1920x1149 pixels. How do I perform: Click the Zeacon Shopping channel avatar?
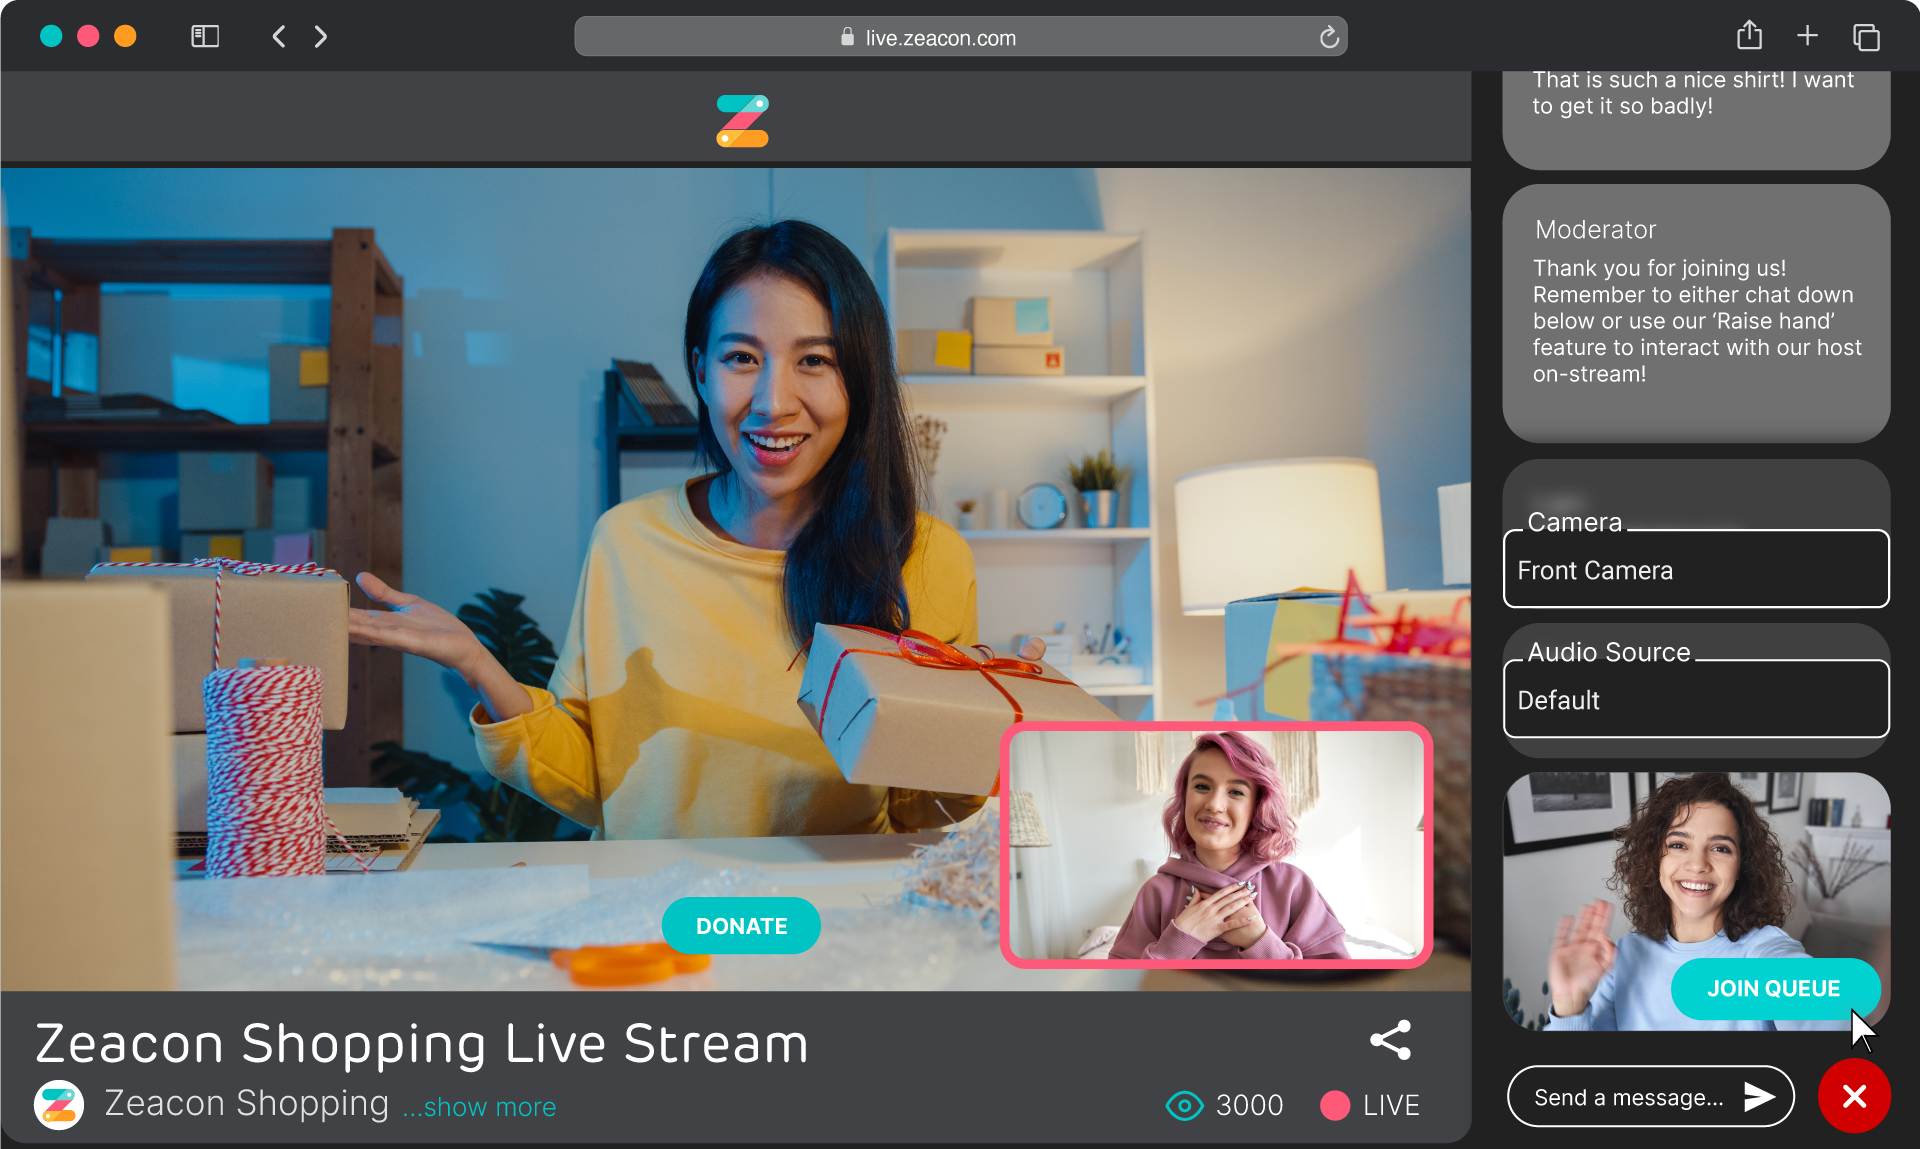tap(58, 1104)
